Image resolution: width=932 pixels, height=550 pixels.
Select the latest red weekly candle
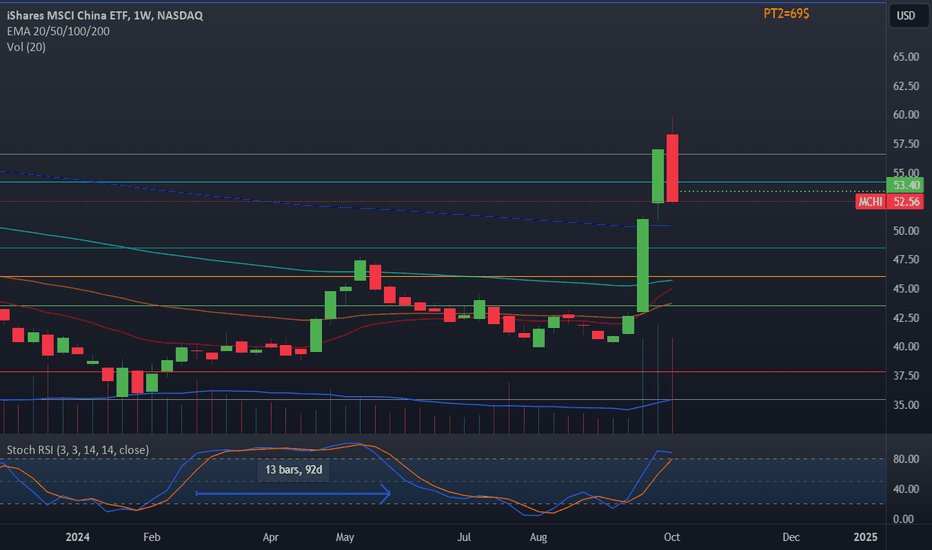[x=672, y=168]
